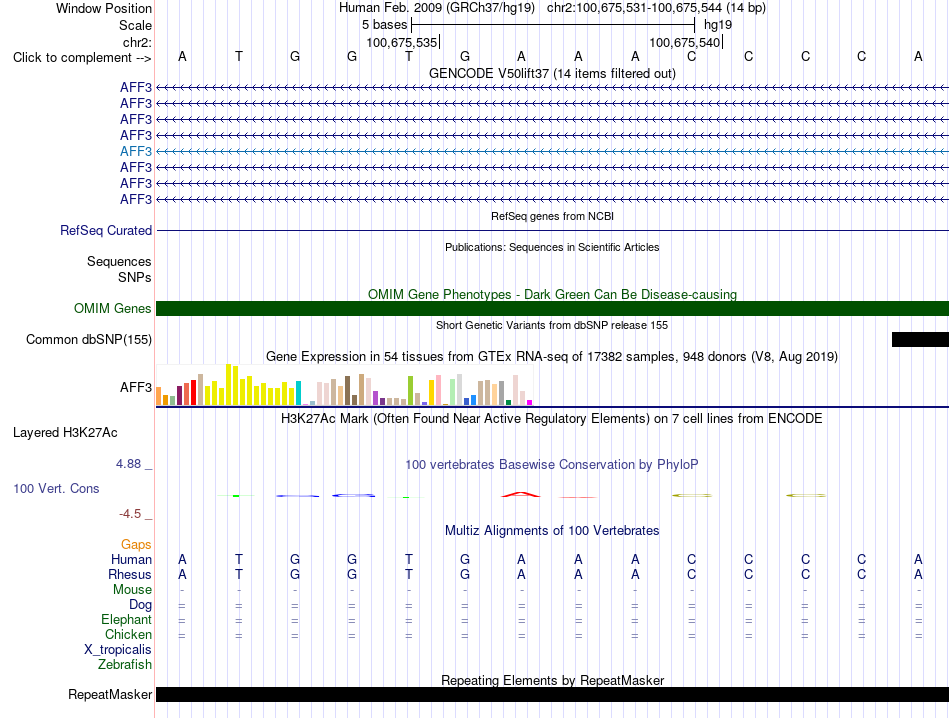The image size is (950, 718).
Task: Open the GENCODE V50lift37 track title
Action: [x=552, y=73]
